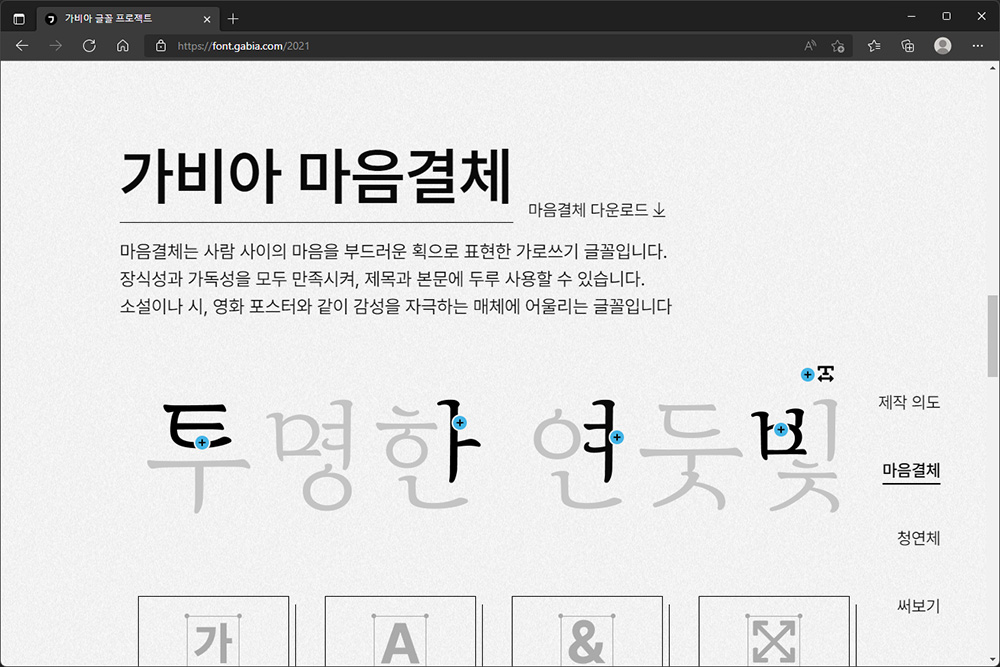Click the 마음결체 다운로드 link
The width and height of the screenshot is (1000, 667).
click(x=596, y=210)
